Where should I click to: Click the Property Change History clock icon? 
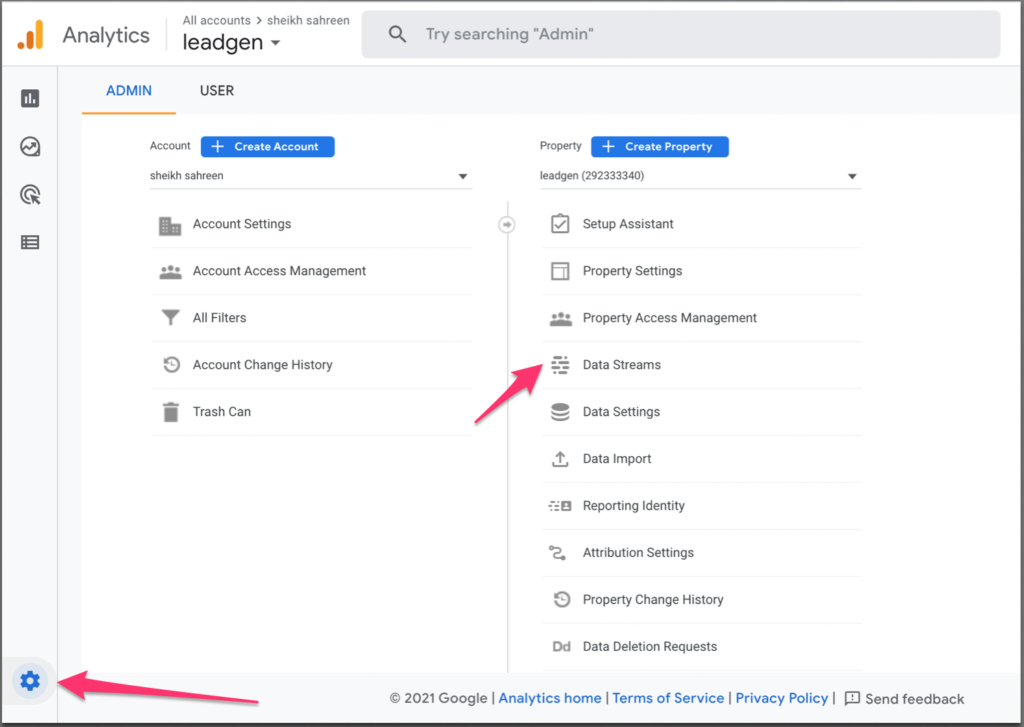(x=562, y=599)
